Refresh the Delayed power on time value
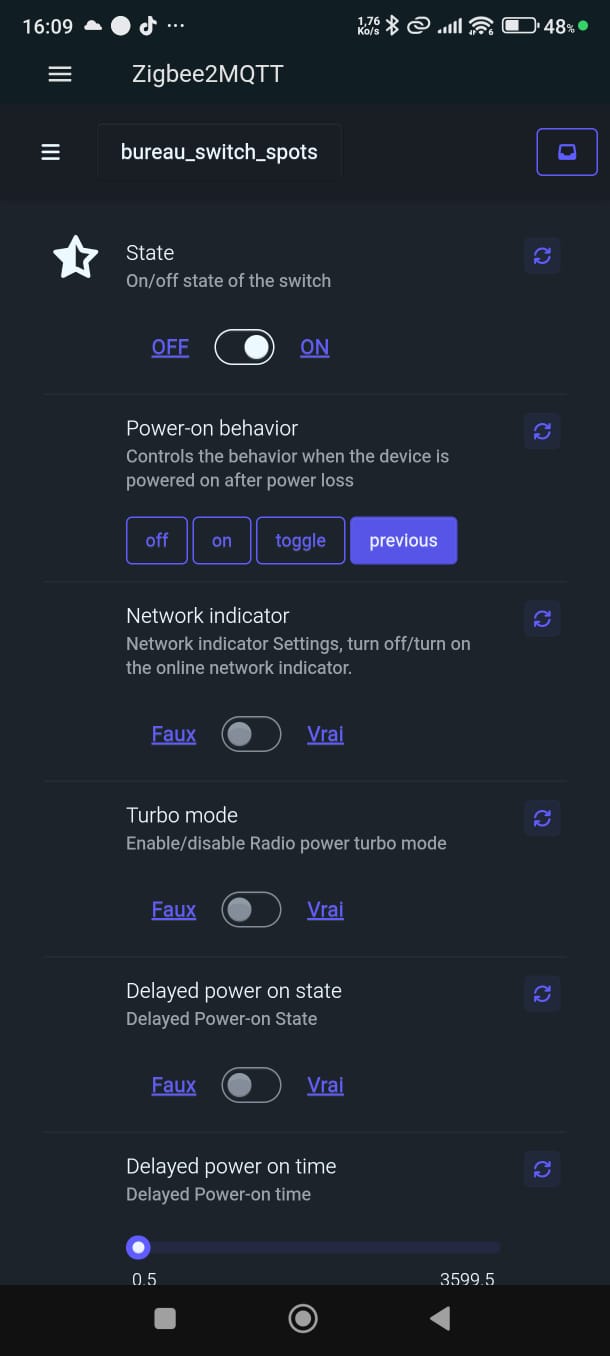This screenshot has width=610, height=1356. 542,1169
